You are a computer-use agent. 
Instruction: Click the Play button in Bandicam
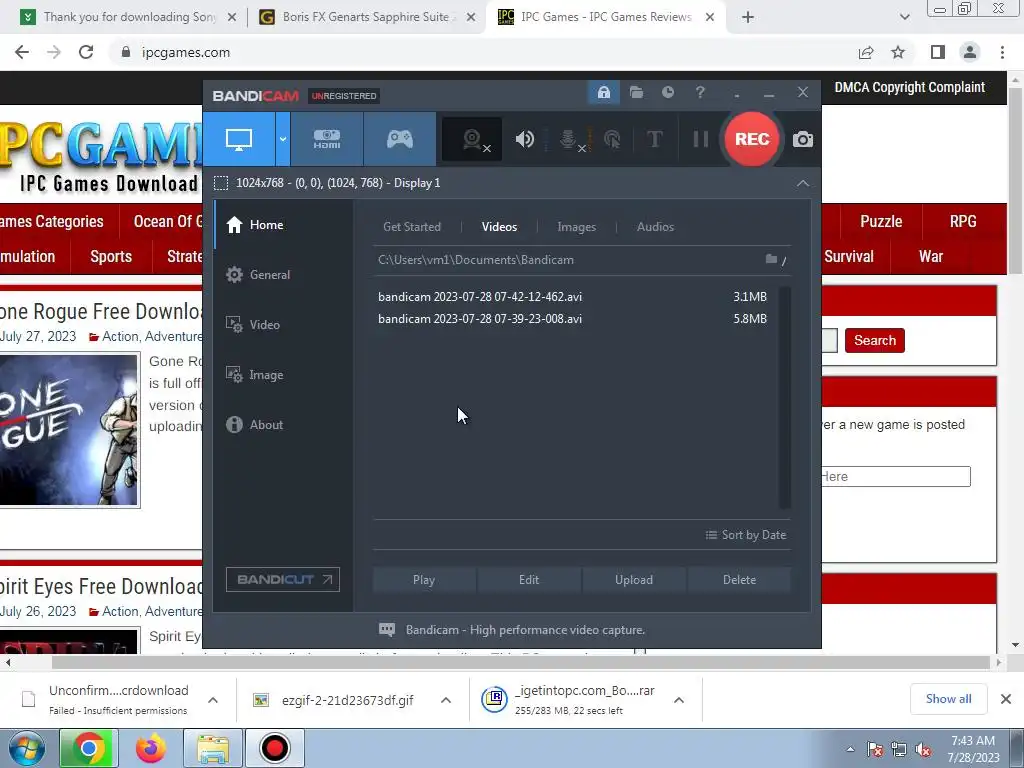pos(424,580)
